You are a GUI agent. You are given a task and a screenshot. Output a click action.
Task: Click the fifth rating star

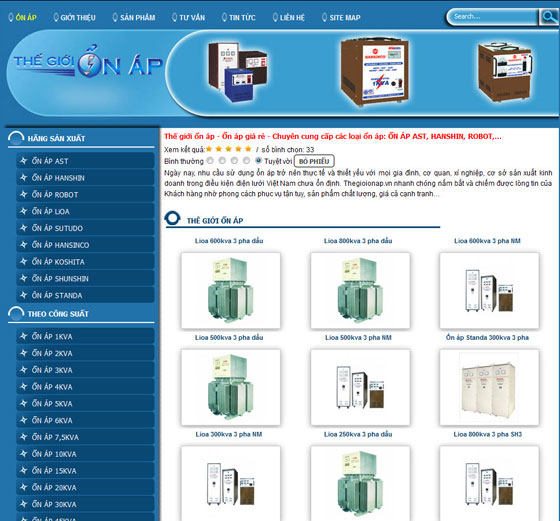[248, 149]
